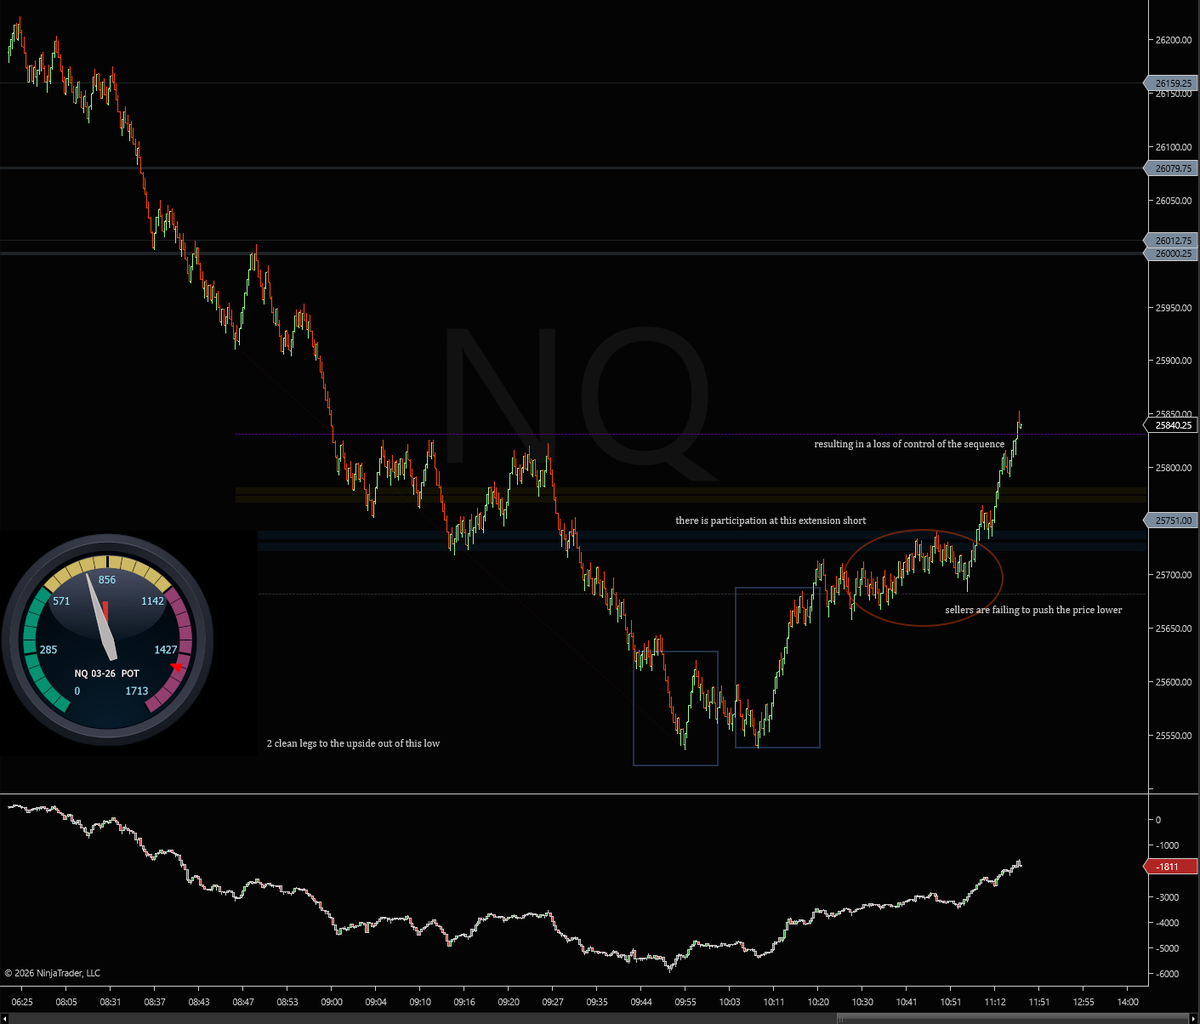Click the scrollbar right arrow button

pos(1195,1018)
